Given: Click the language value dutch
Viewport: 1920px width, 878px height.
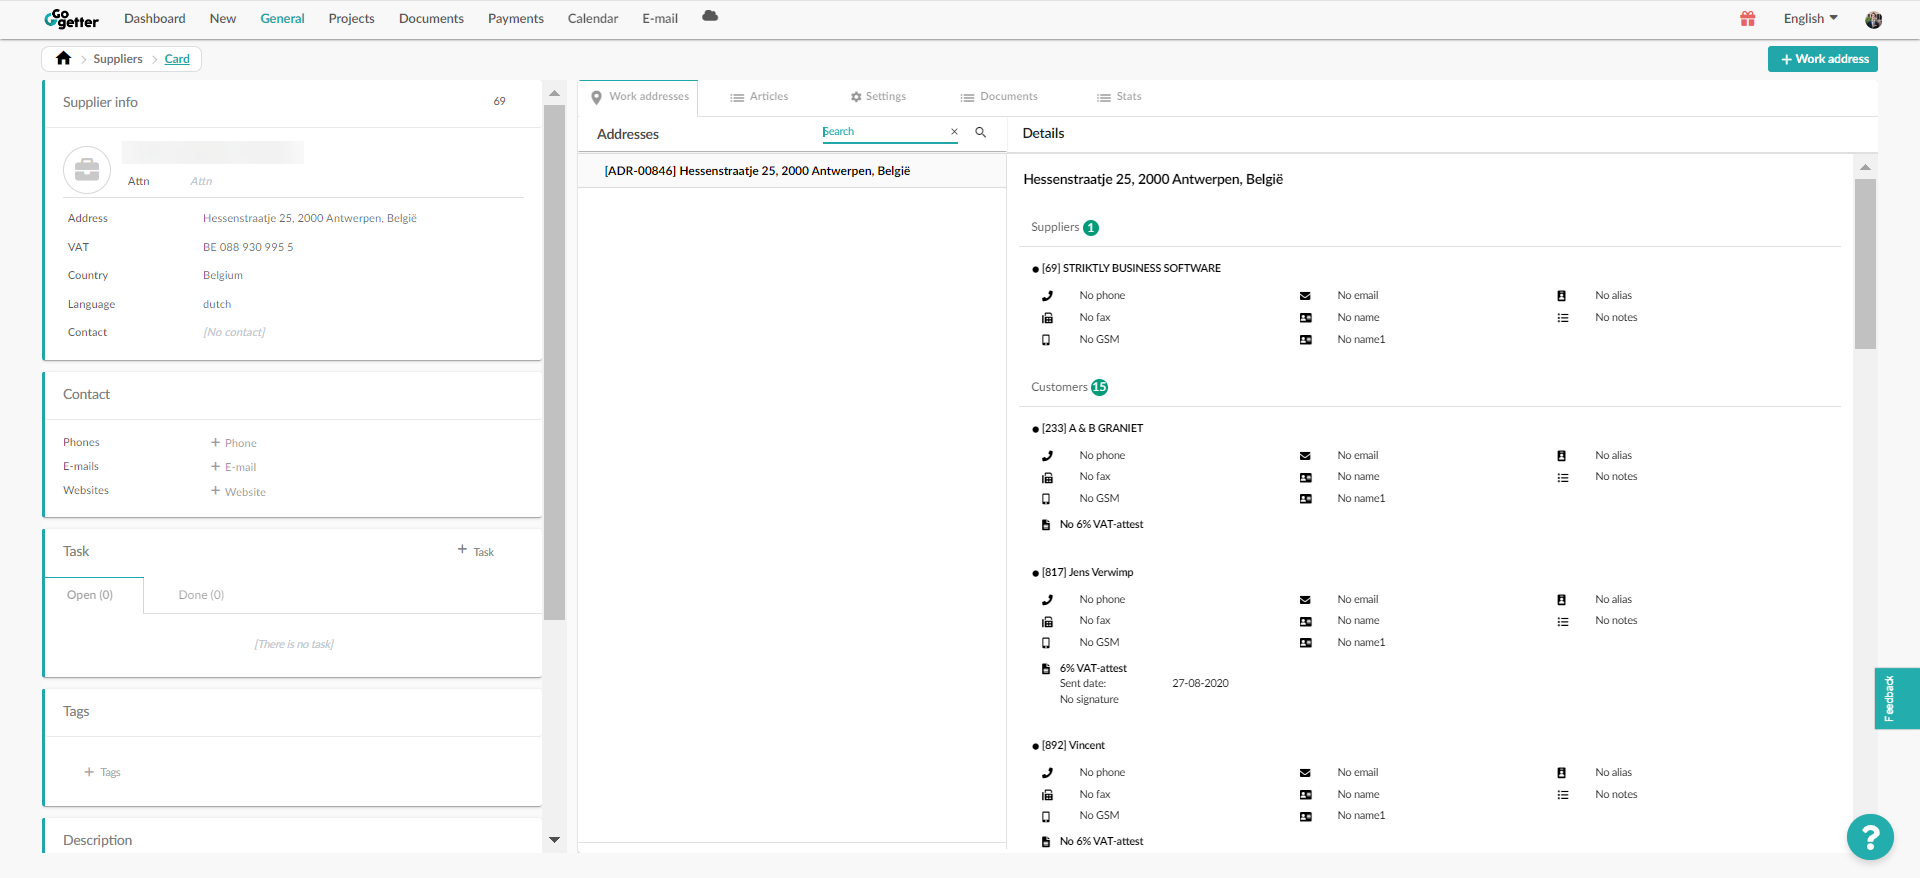Looking at the screenshot, I should point(217,304).
